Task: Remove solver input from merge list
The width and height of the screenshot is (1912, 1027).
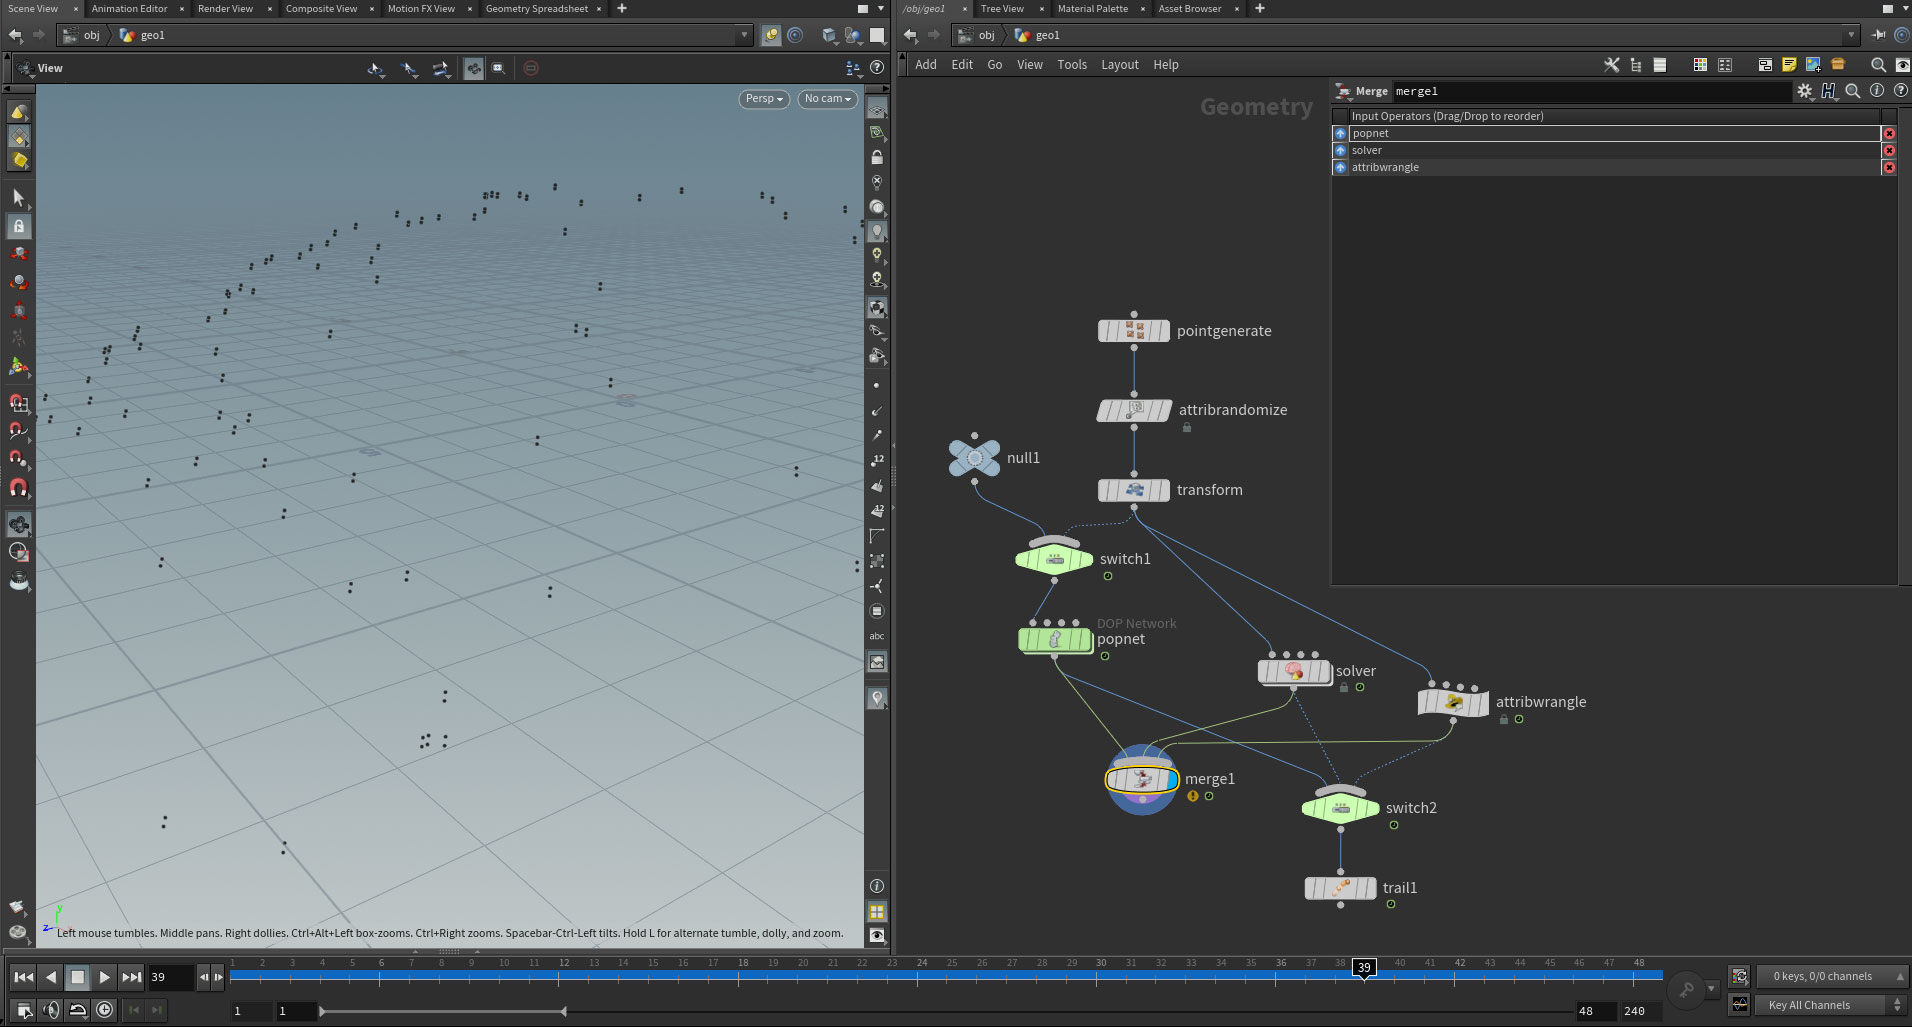Action: (1889, 150)
